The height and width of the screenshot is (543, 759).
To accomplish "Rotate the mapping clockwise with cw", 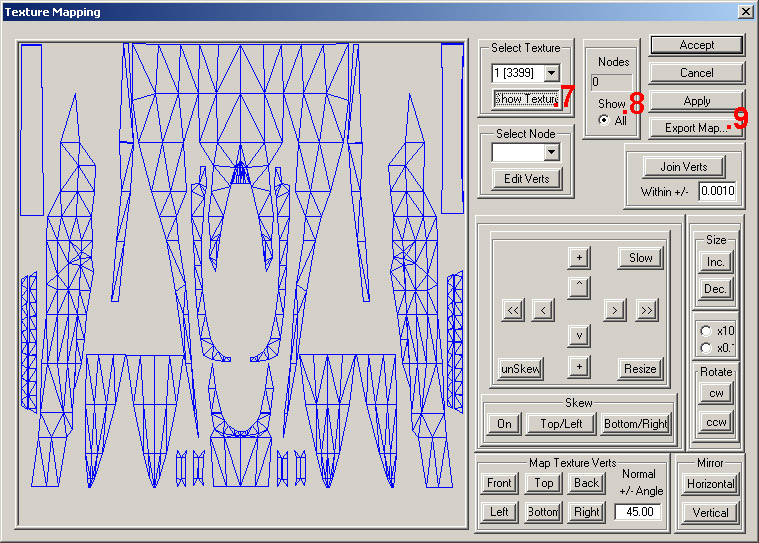I will click(x=714, y=393).
